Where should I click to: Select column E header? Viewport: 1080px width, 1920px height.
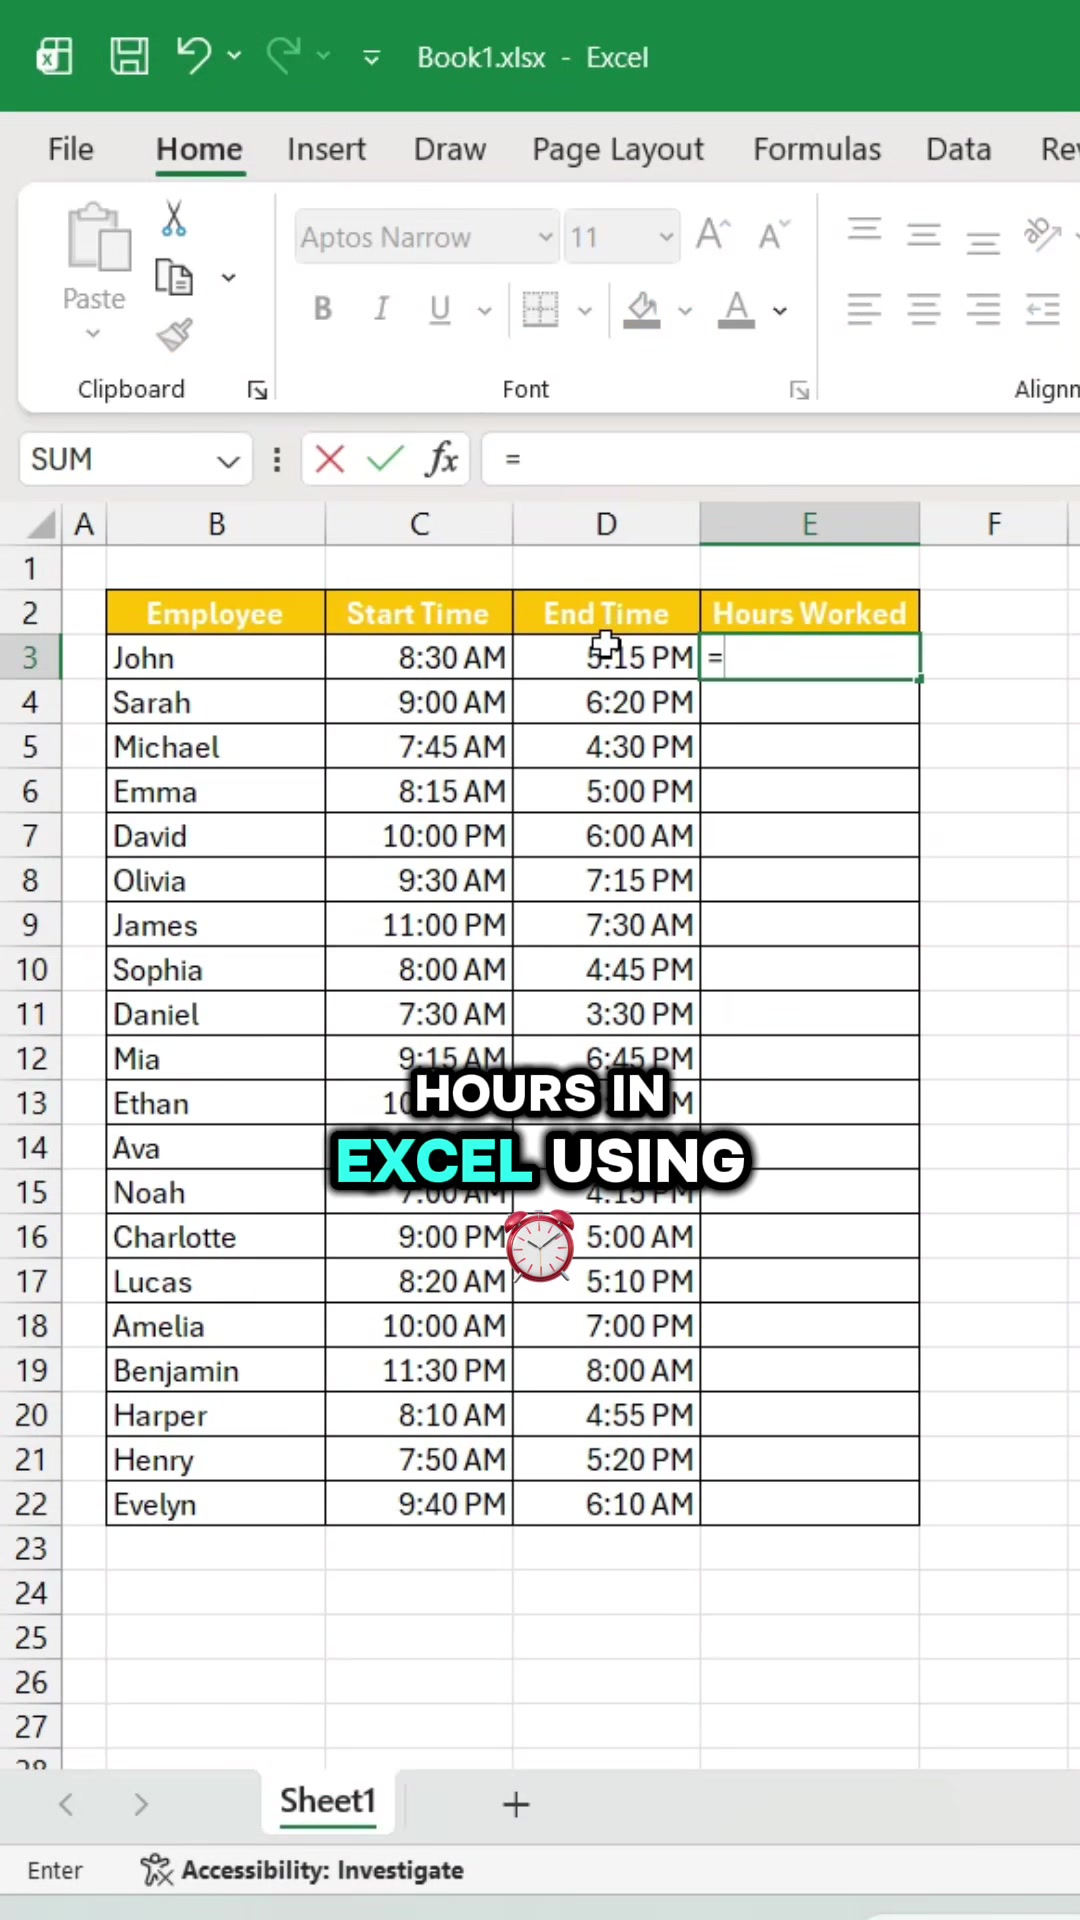click(809, 524)
